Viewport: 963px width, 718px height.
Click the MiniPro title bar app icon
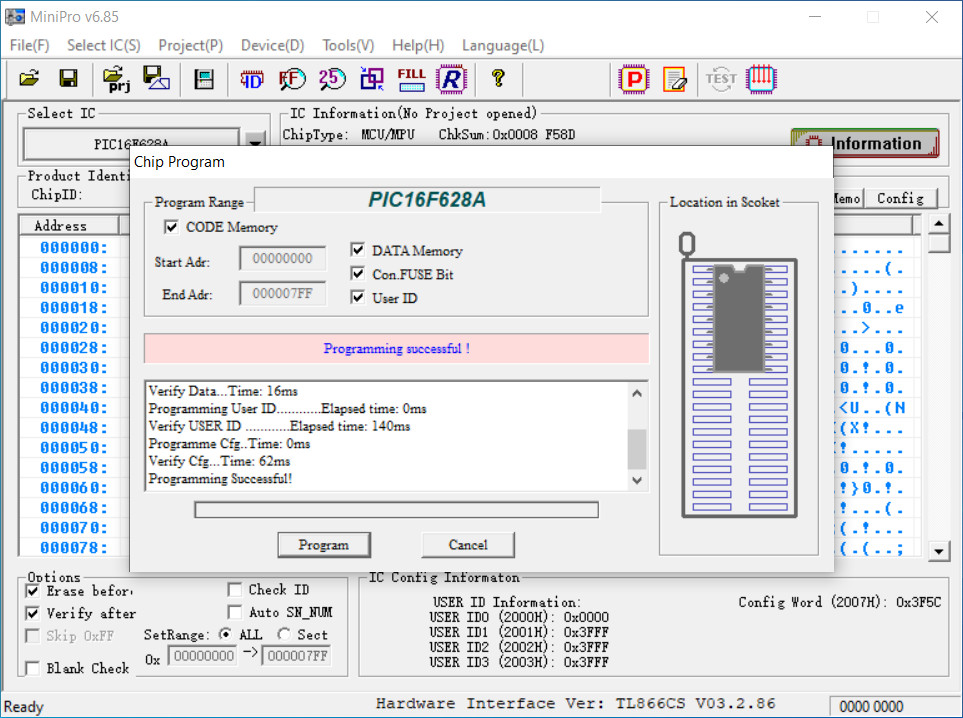coord(15,17)
